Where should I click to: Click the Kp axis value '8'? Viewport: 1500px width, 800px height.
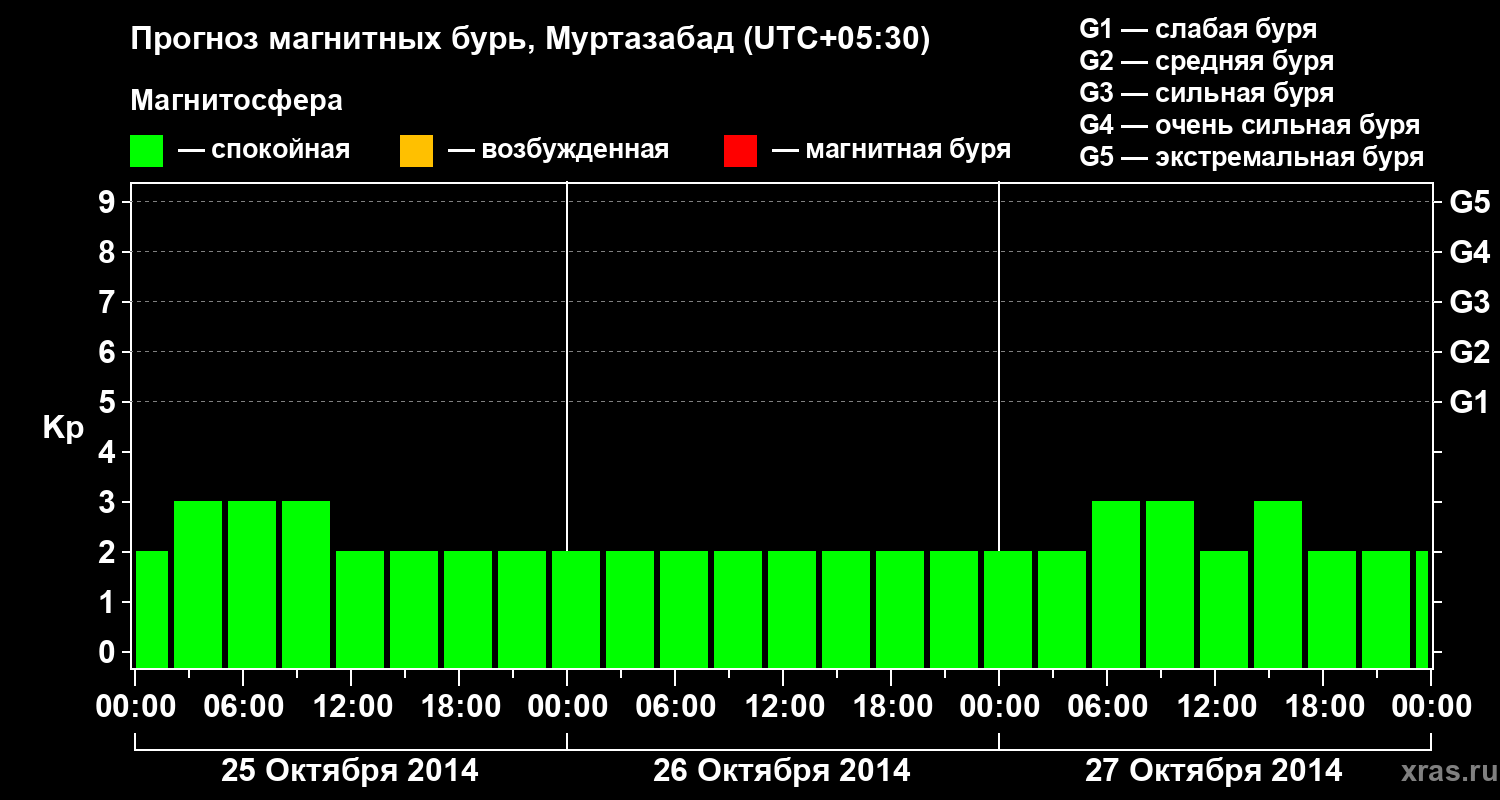point(109,252)
